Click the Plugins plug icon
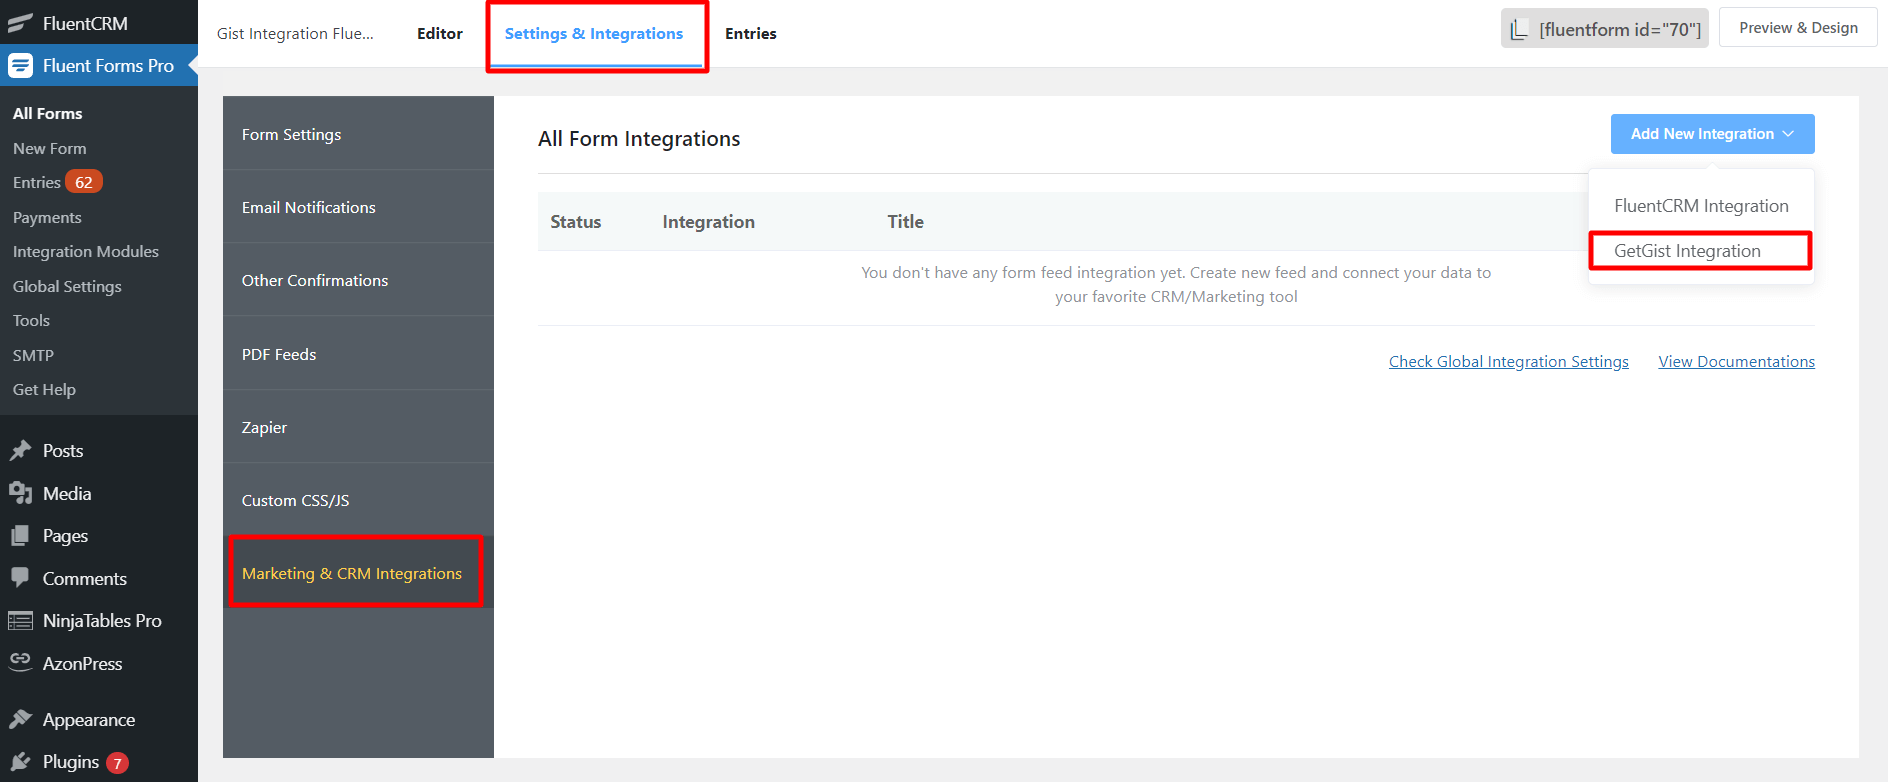1888x782 pixels. pyautogui.click(x=20, y=762)
